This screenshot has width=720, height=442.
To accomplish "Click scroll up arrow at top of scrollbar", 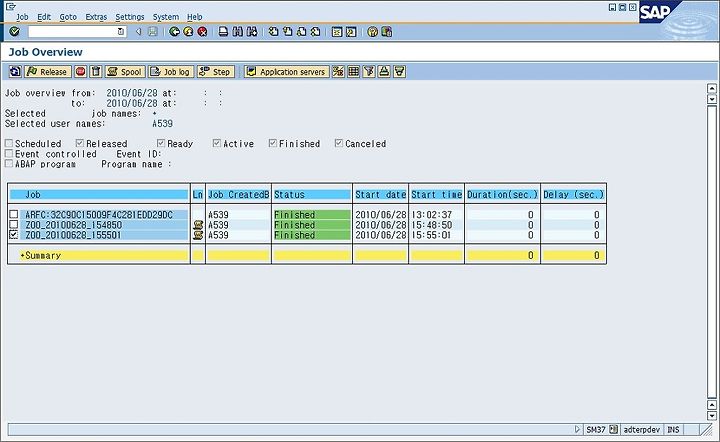I will coord(712,89).
